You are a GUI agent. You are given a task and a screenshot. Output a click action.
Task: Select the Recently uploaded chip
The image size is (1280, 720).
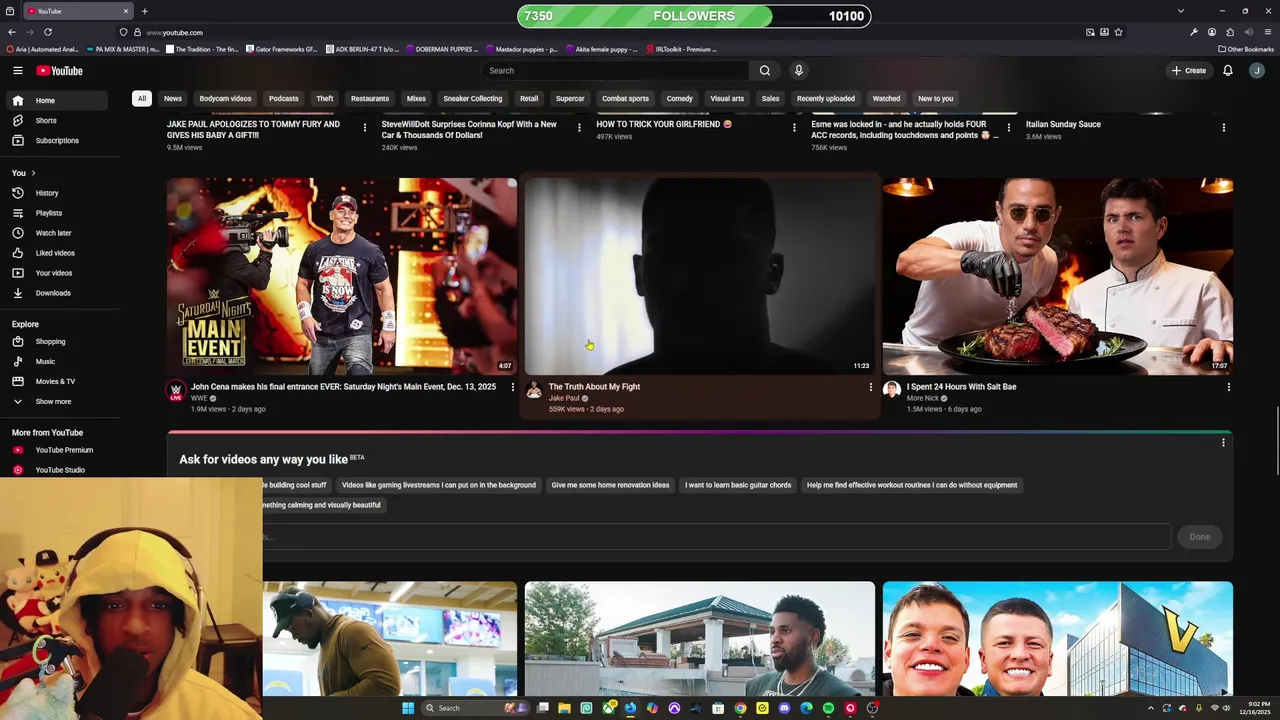826,98
